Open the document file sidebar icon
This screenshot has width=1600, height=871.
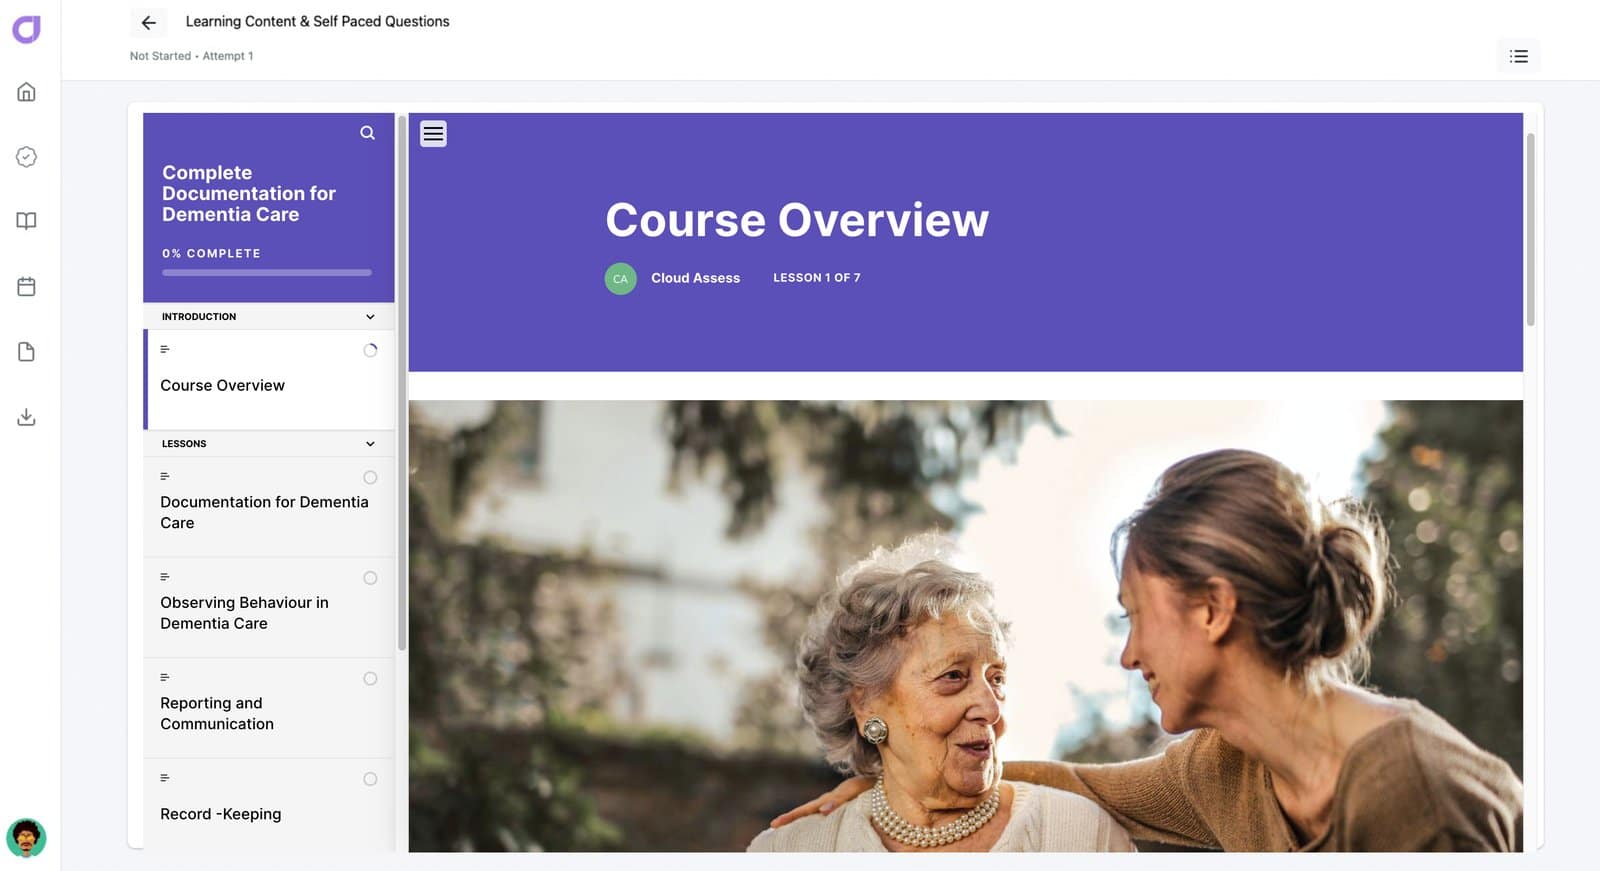pyautogui.click(x=26, y=352)
